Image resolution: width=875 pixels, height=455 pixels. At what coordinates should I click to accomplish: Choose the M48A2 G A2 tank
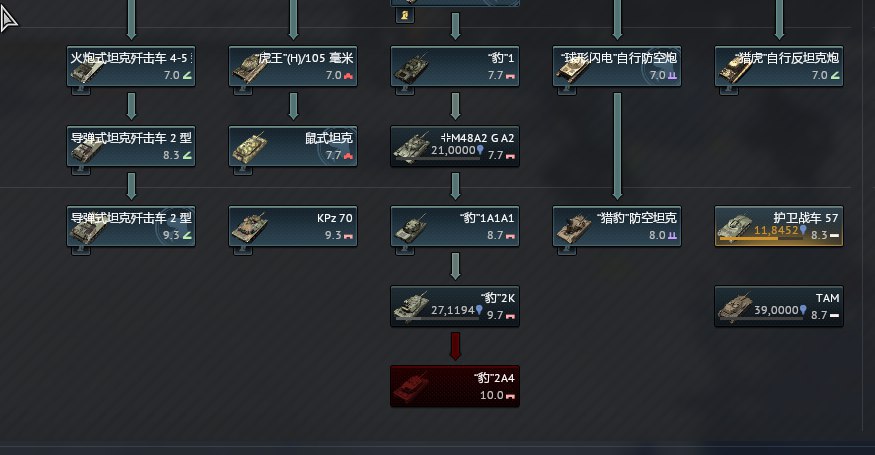(x=455, y=146)
